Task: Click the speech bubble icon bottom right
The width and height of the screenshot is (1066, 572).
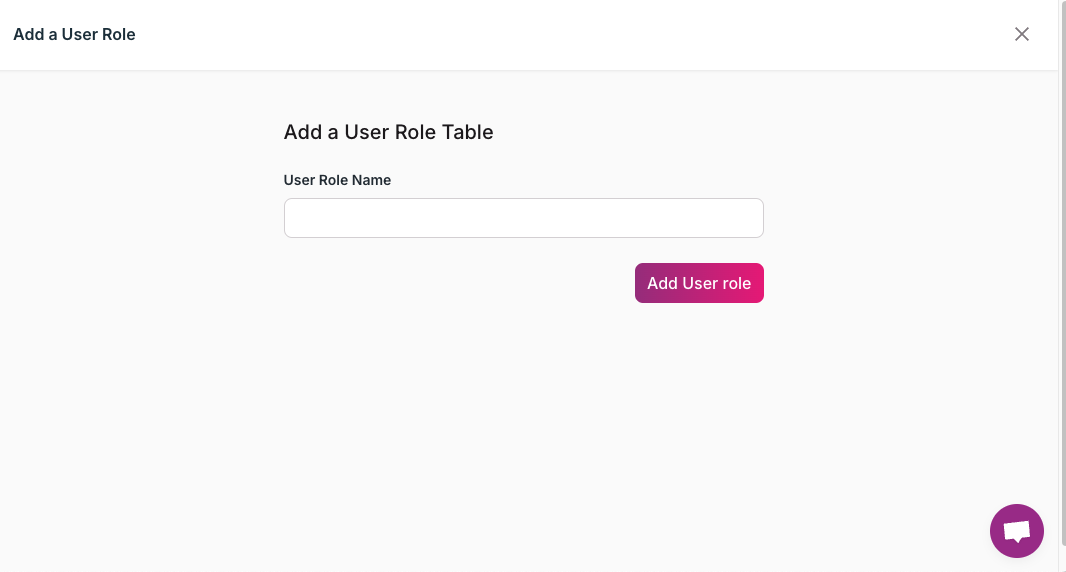Action: pyautogui.click(x=1016, y=531)
